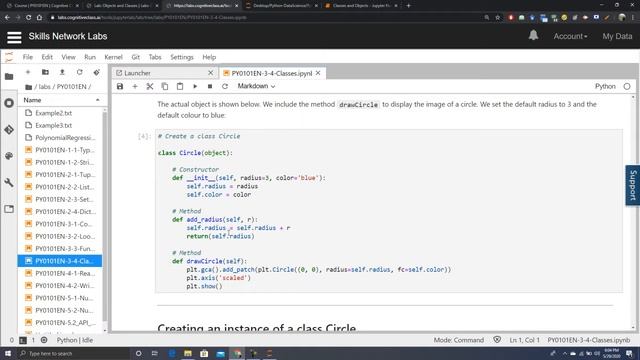
Task: Click the Chrome icon in the taskbar
Action: point(237,353)
